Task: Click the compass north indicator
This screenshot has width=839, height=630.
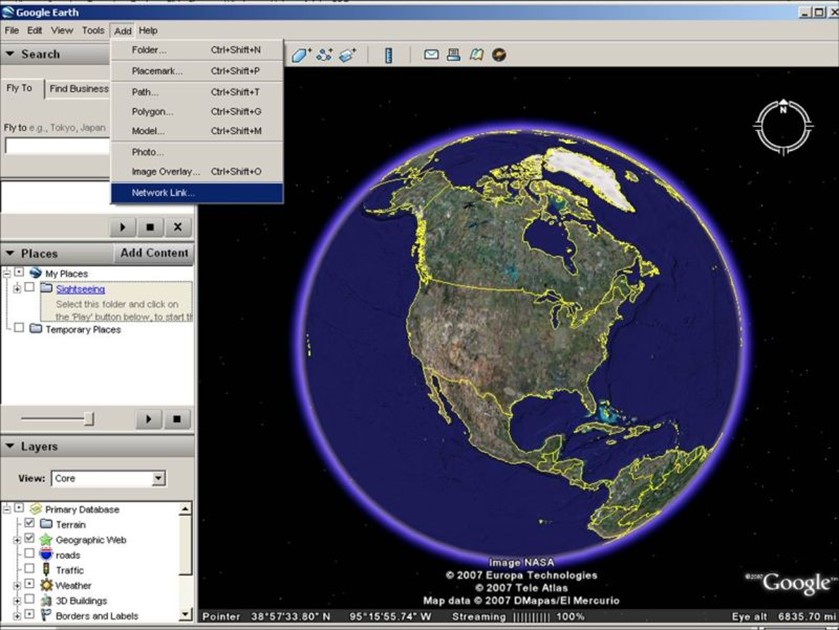Action: point(784,111)
